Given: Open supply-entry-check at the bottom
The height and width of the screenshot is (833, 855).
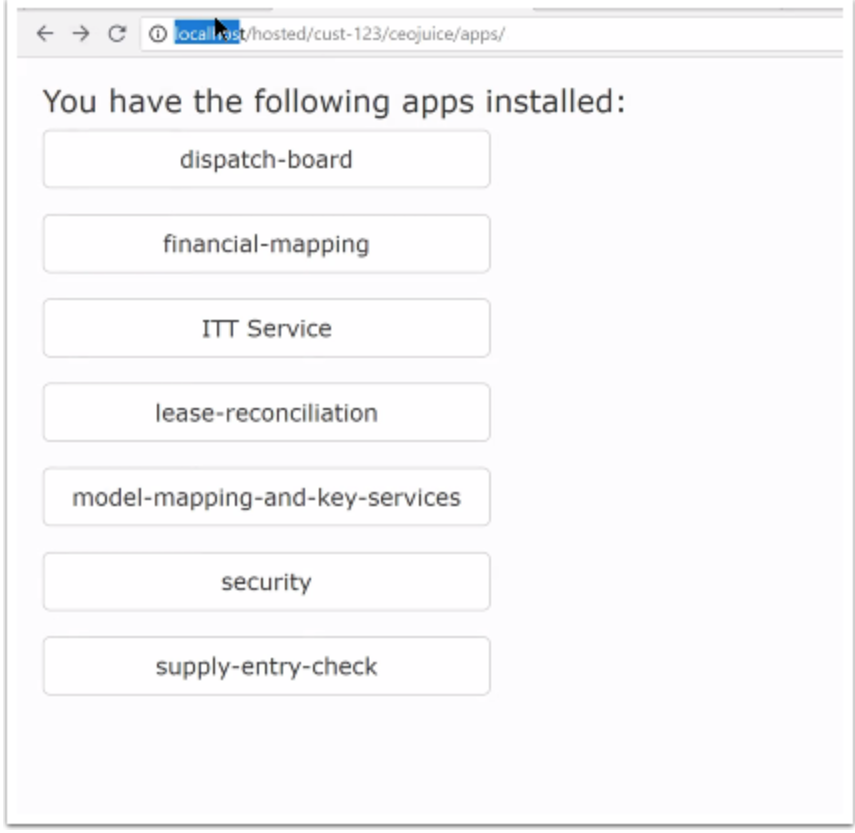Looking at the screenshot, I should coord(265,666).
